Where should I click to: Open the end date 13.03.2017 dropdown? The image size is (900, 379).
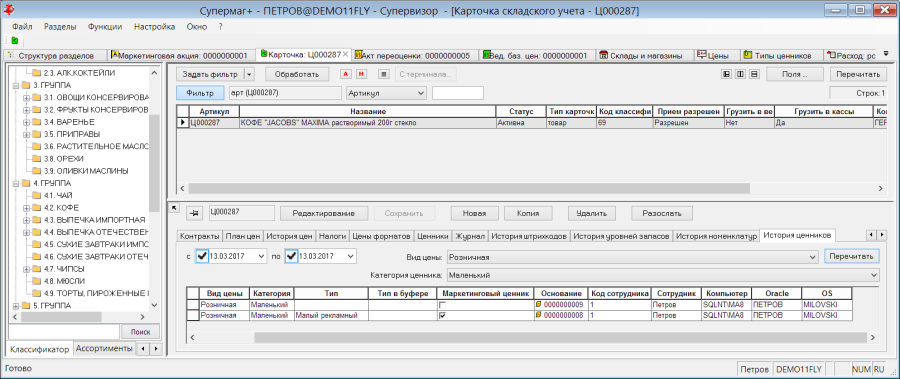pos(351,257)
